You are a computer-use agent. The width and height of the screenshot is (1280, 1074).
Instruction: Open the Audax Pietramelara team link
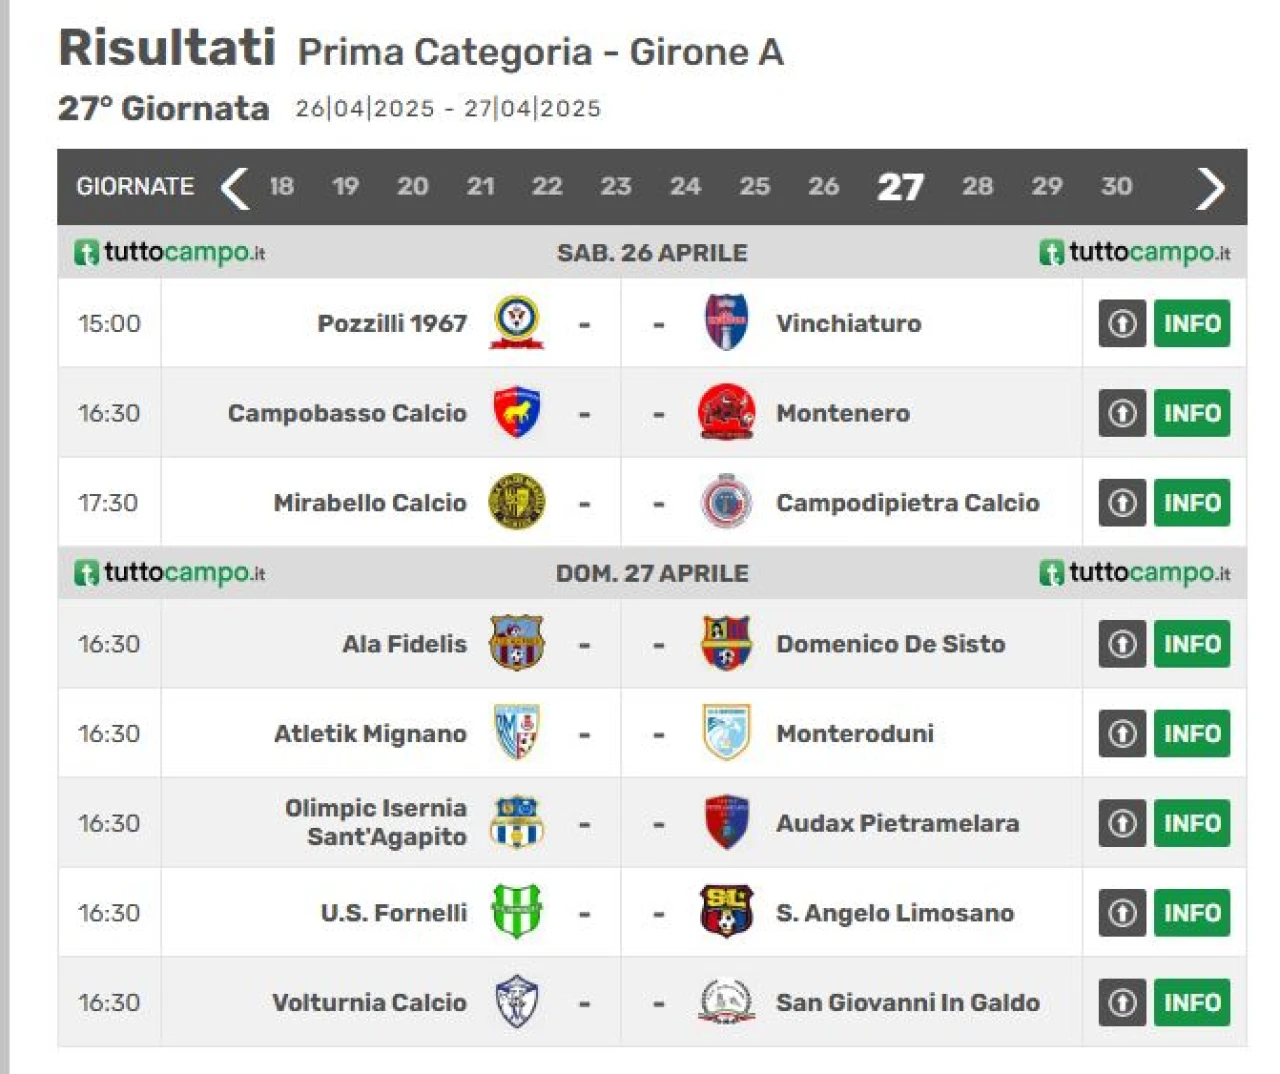point(897,823)
